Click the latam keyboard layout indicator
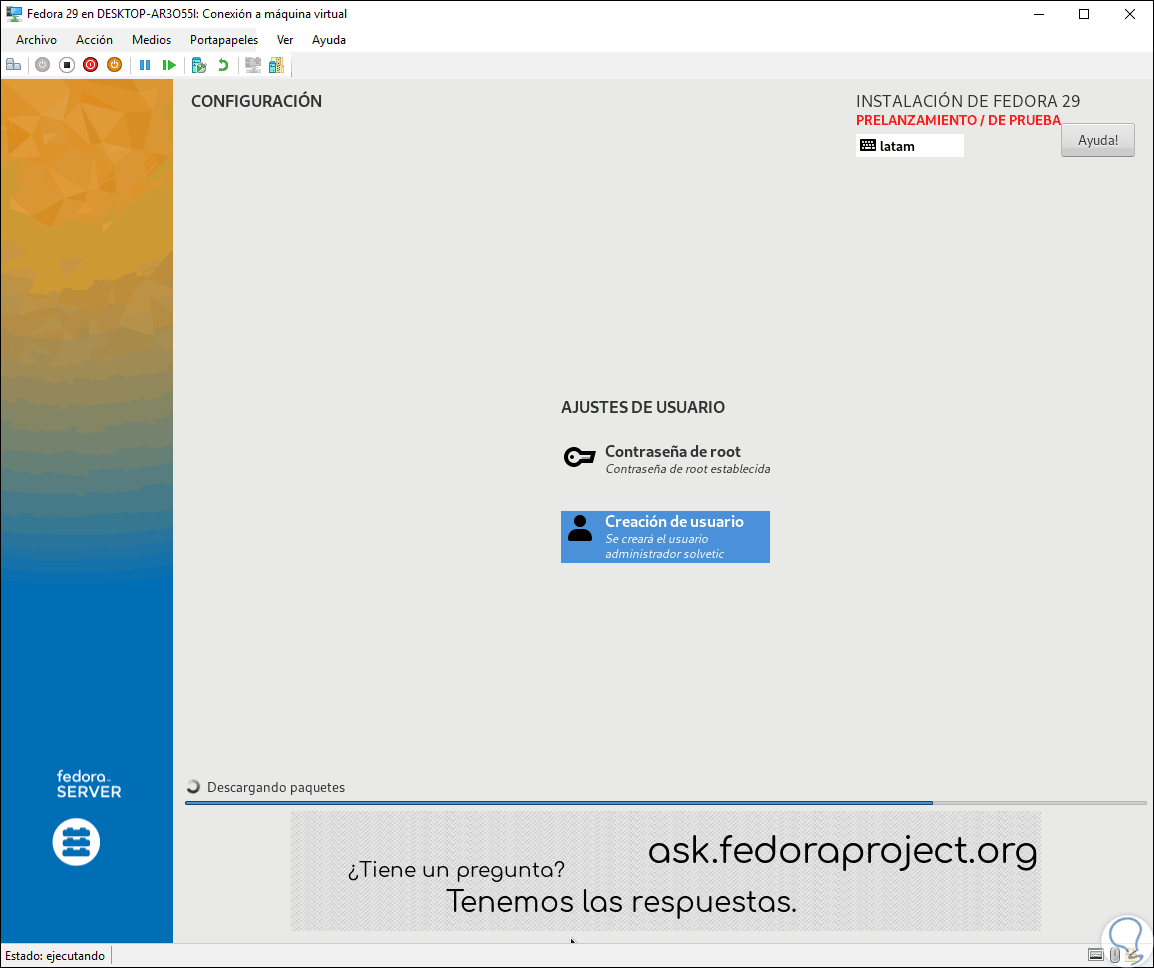 coord(910,146)
